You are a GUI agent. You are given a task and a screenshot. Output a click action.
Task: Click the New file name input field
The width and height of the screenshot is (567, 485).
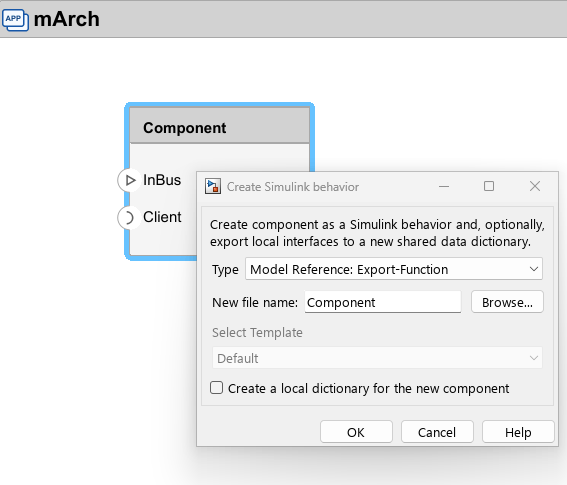click(383, 302)
